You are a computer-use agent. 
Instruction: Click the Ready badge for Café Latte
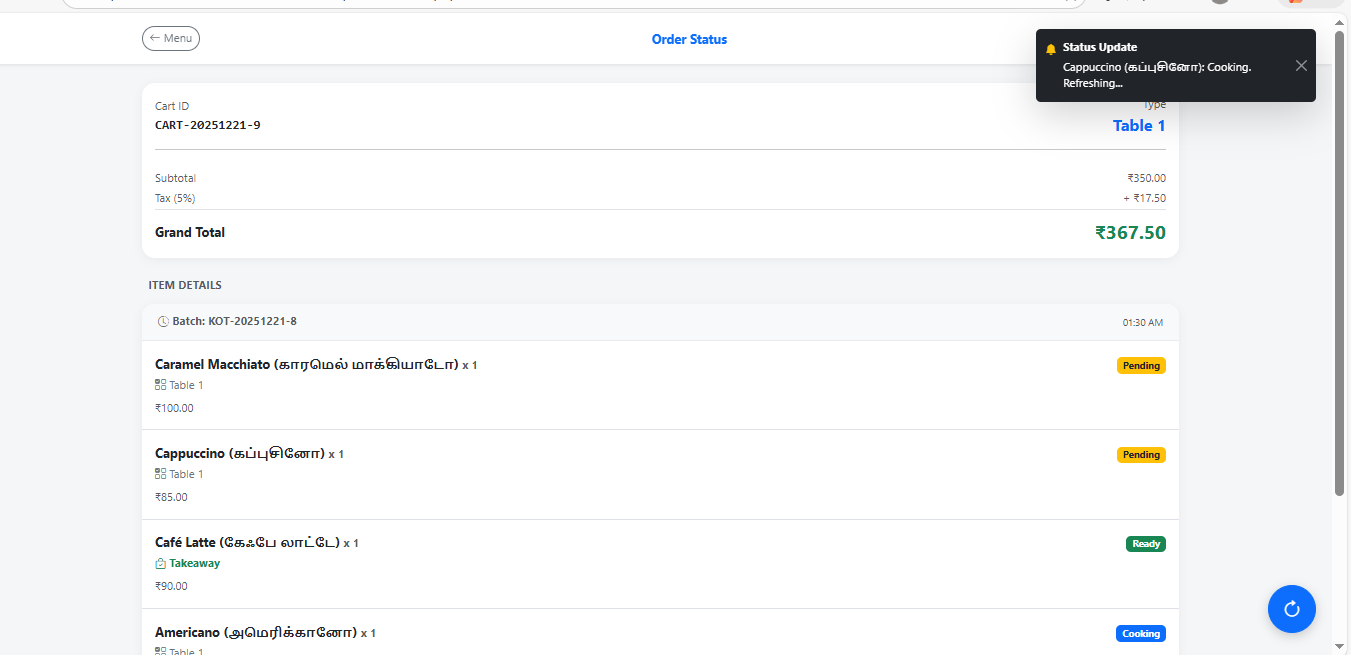pyautogui.click(x=1145, y=544)
